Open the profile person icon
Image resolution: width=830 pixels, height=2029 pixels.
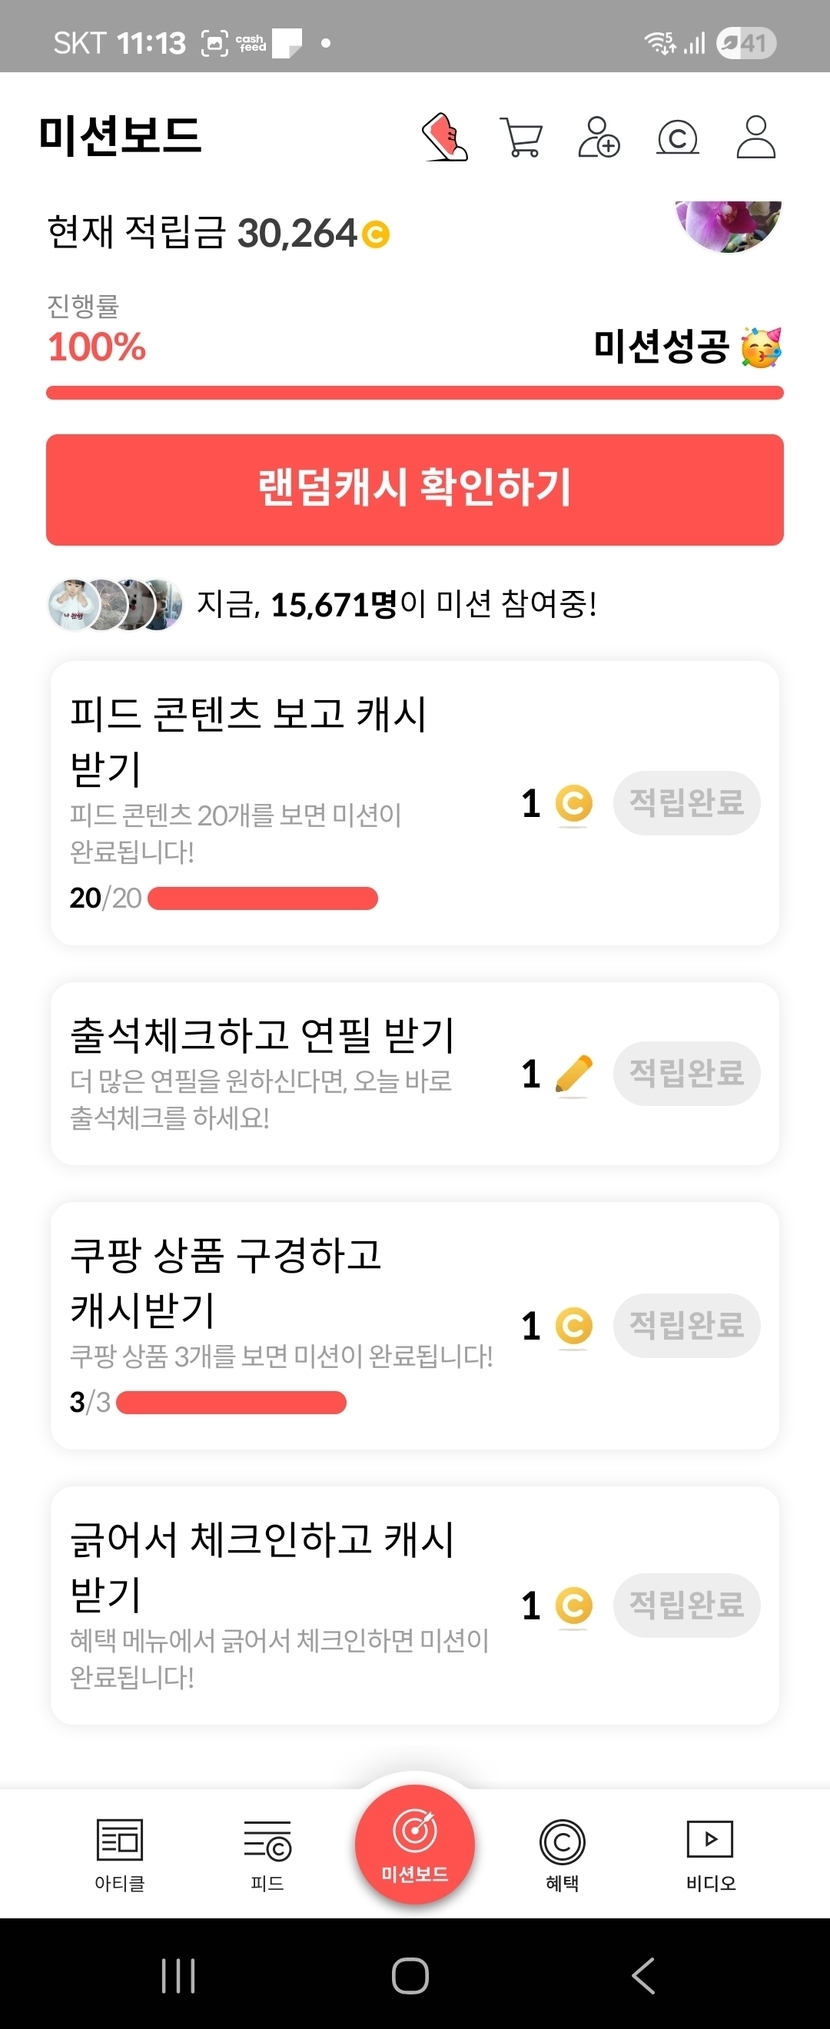[x=756, y=137]
